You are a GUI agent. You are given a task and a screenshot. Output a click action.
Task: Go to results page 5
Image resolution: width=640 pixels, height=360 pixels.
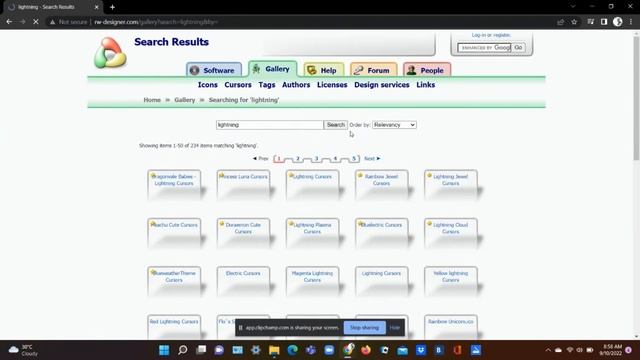tap(354, 158)
